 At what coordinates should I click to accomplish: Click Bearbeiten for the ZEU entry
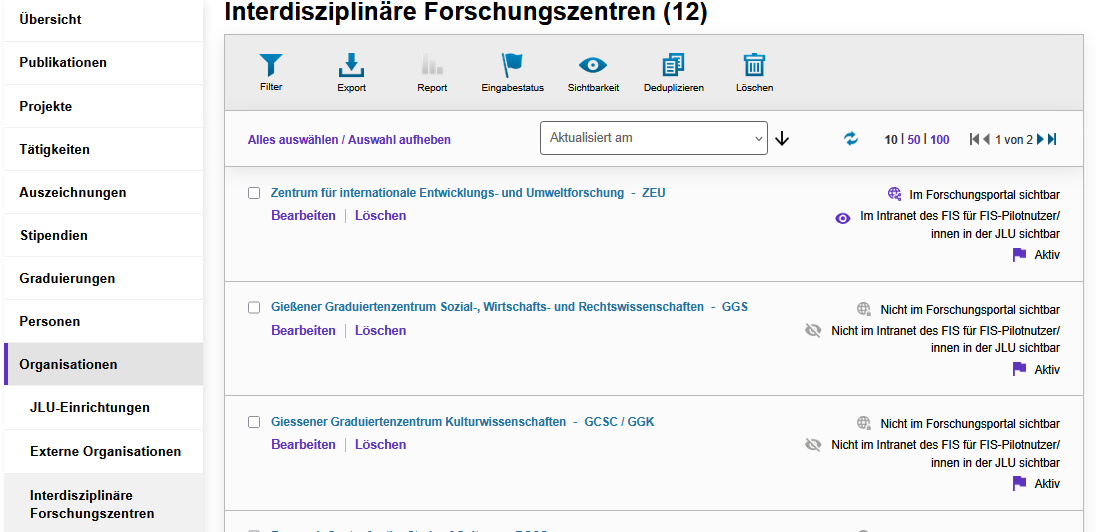[x=303, y=215]
